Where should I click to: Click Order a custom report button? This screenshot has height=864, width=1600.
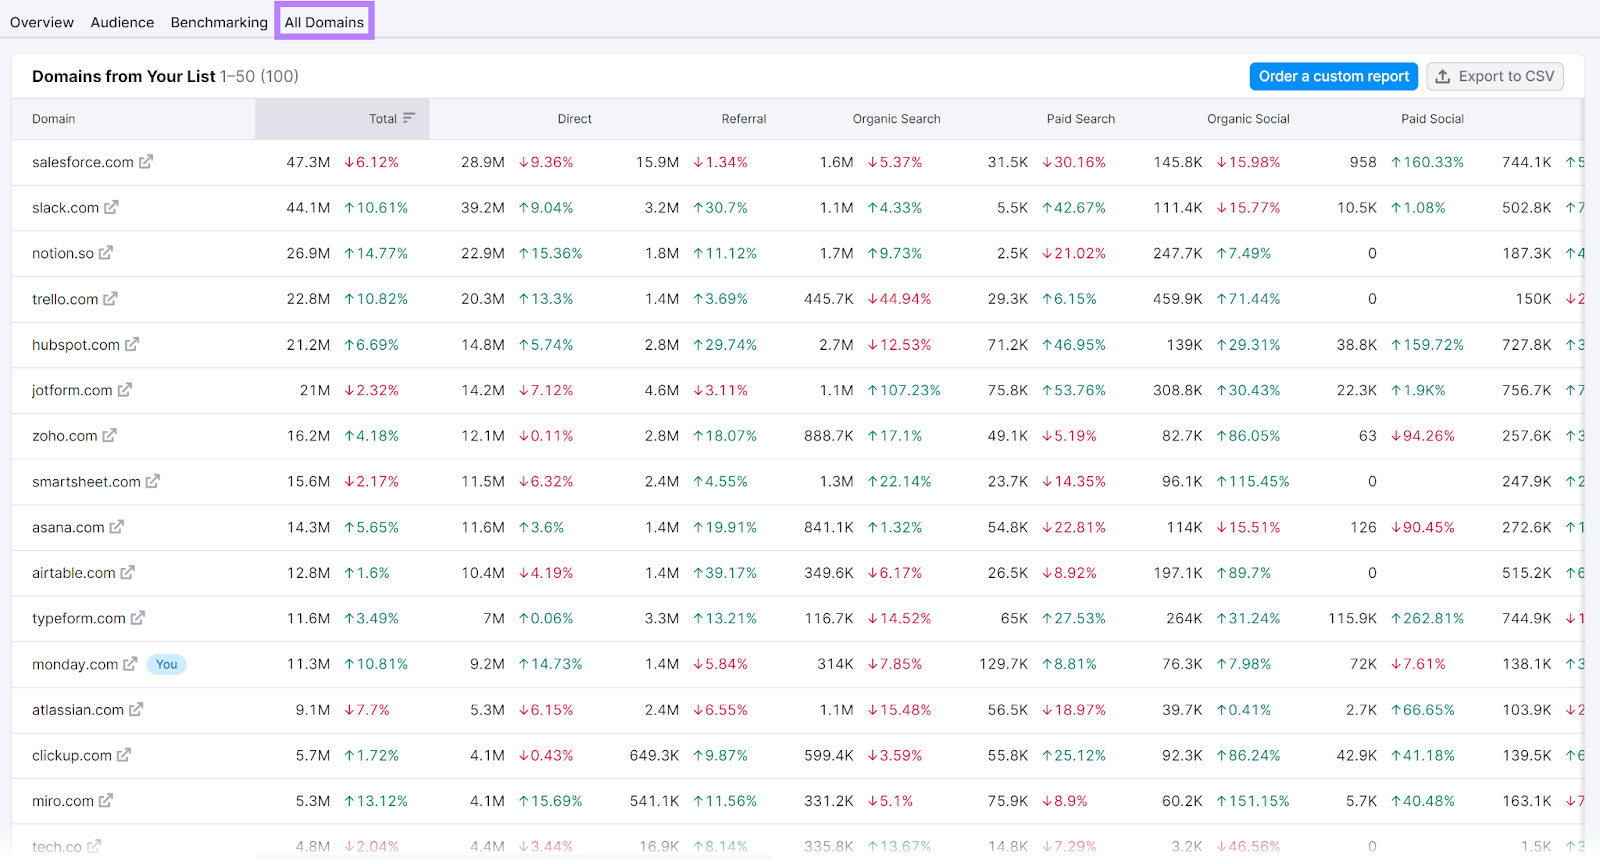click(1333, 76)
